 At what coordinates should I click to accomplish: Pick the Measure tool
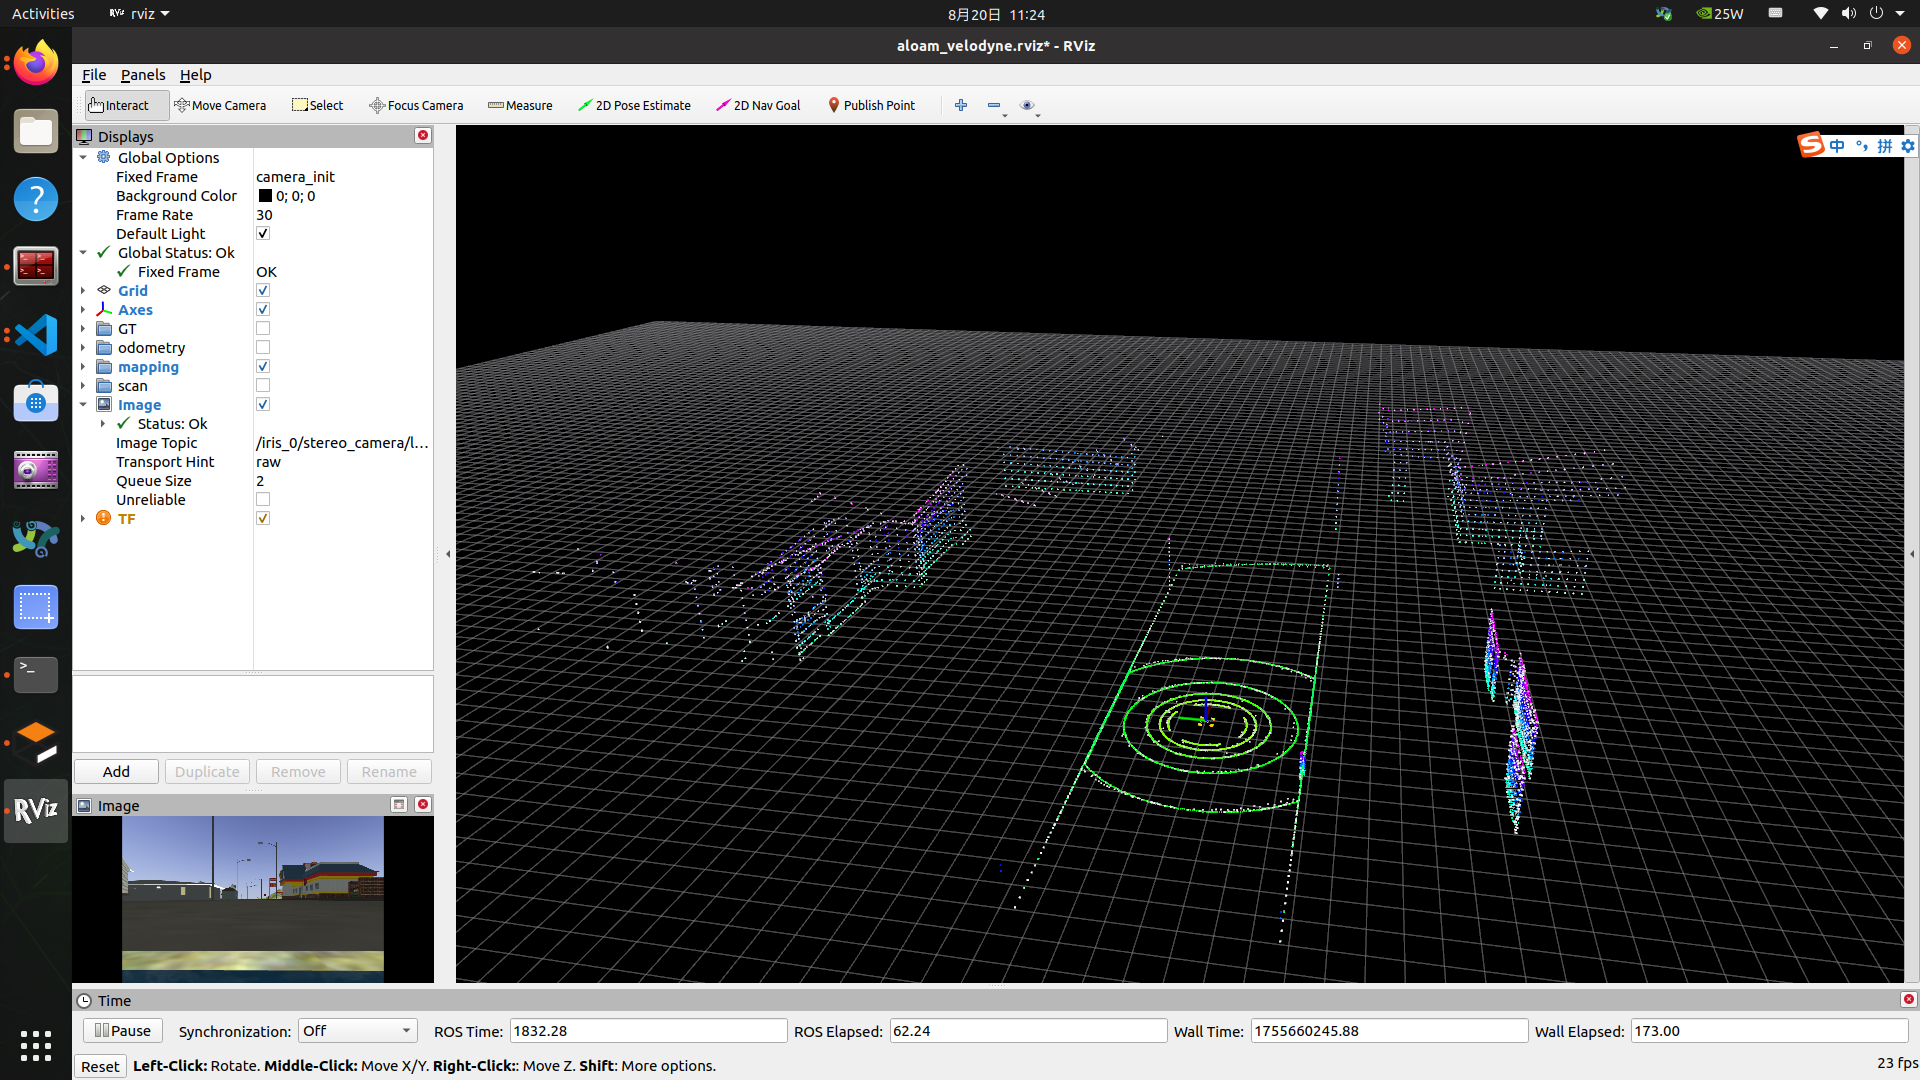[520, 105]
